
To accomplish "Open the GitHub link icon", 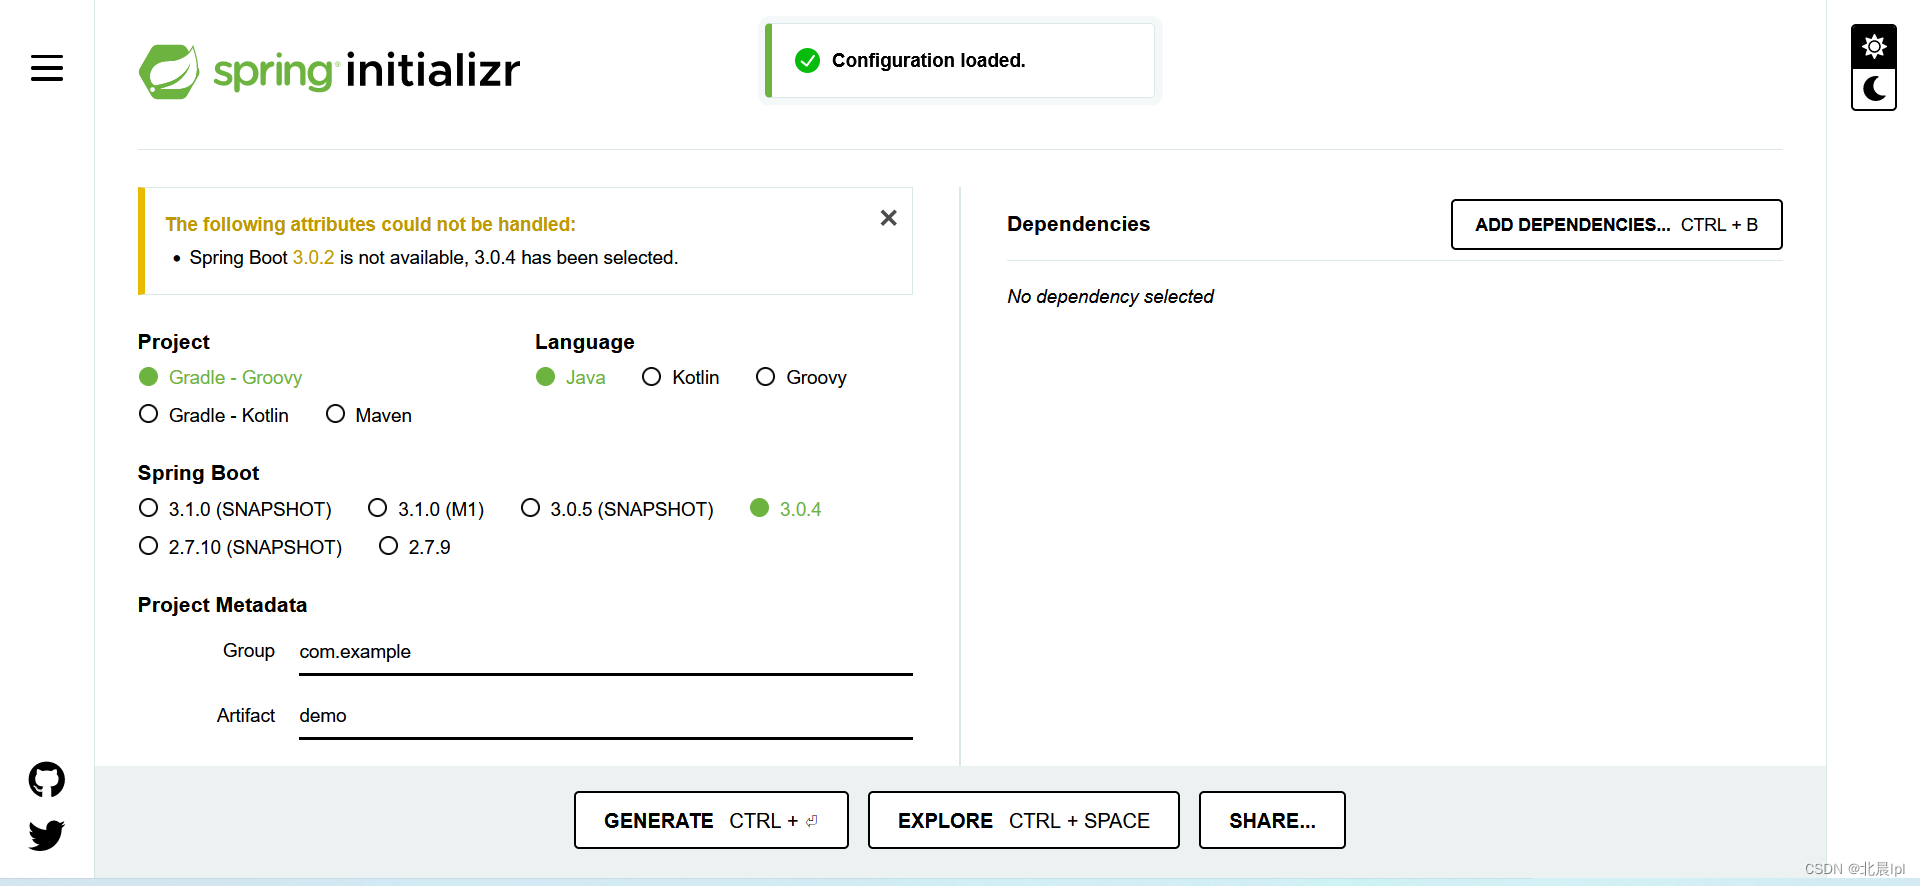I will coord(47,779).
